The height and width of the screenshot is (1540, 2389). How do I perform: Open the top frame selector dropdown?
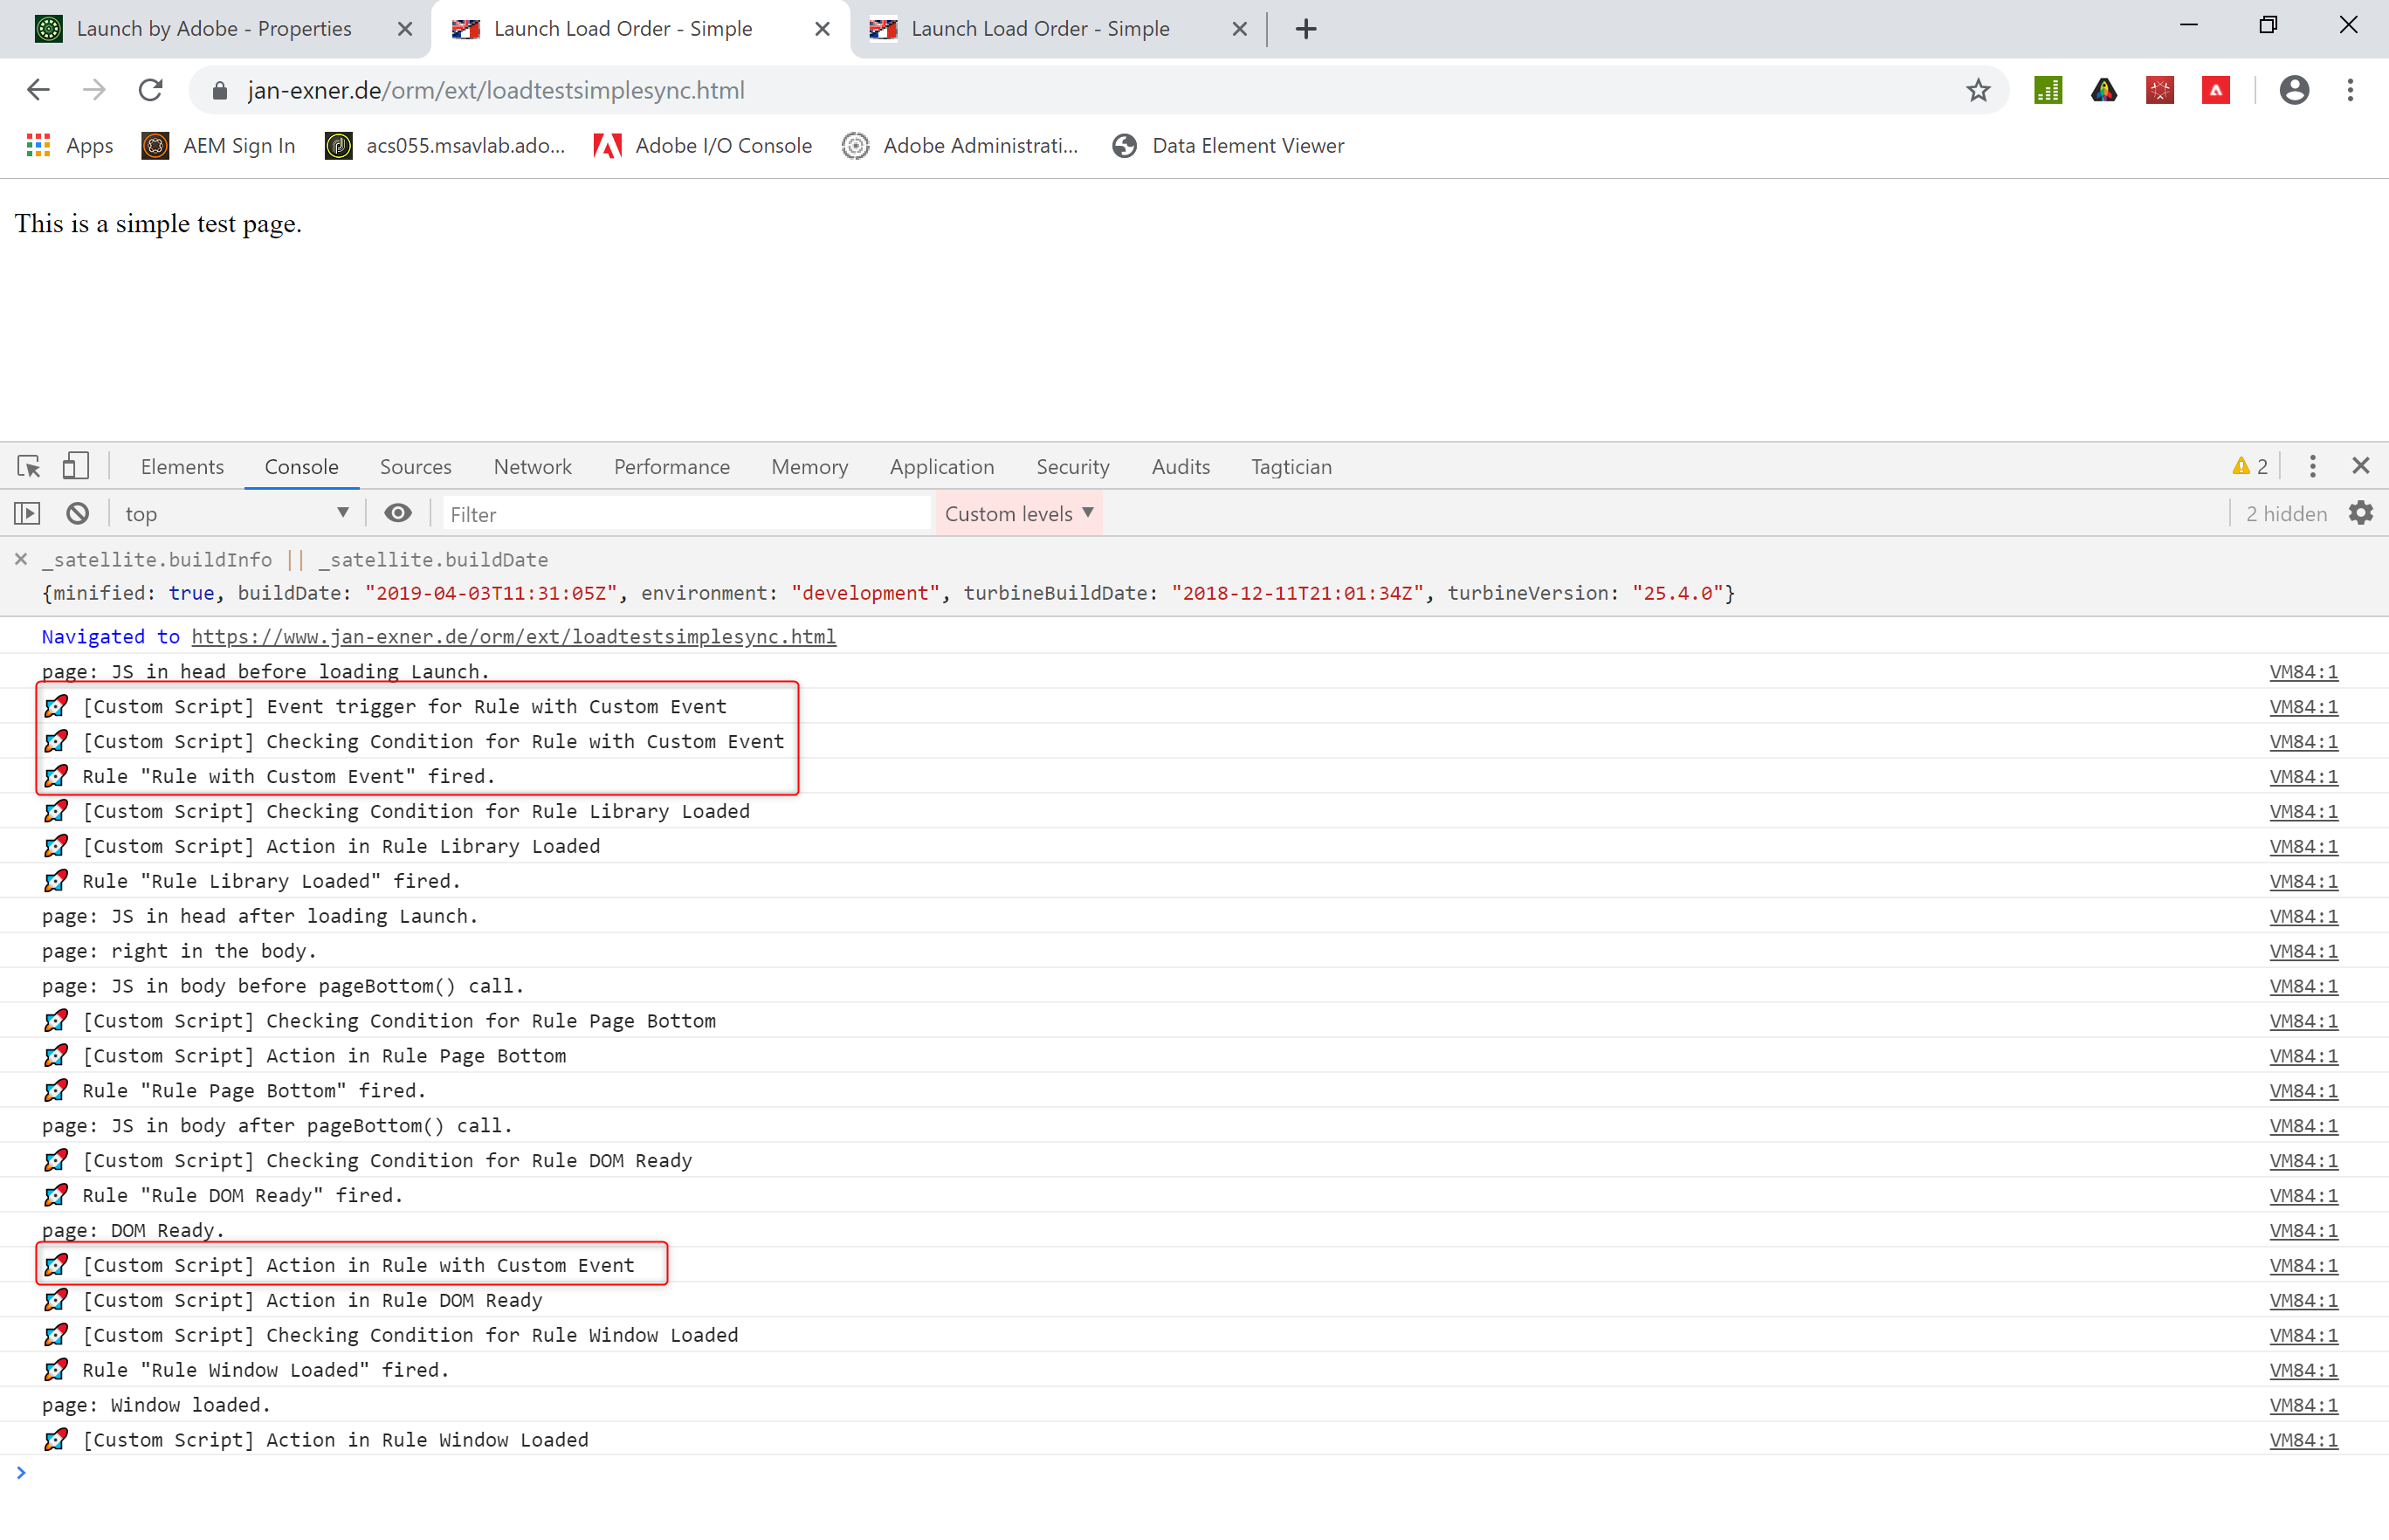(237, 512)
